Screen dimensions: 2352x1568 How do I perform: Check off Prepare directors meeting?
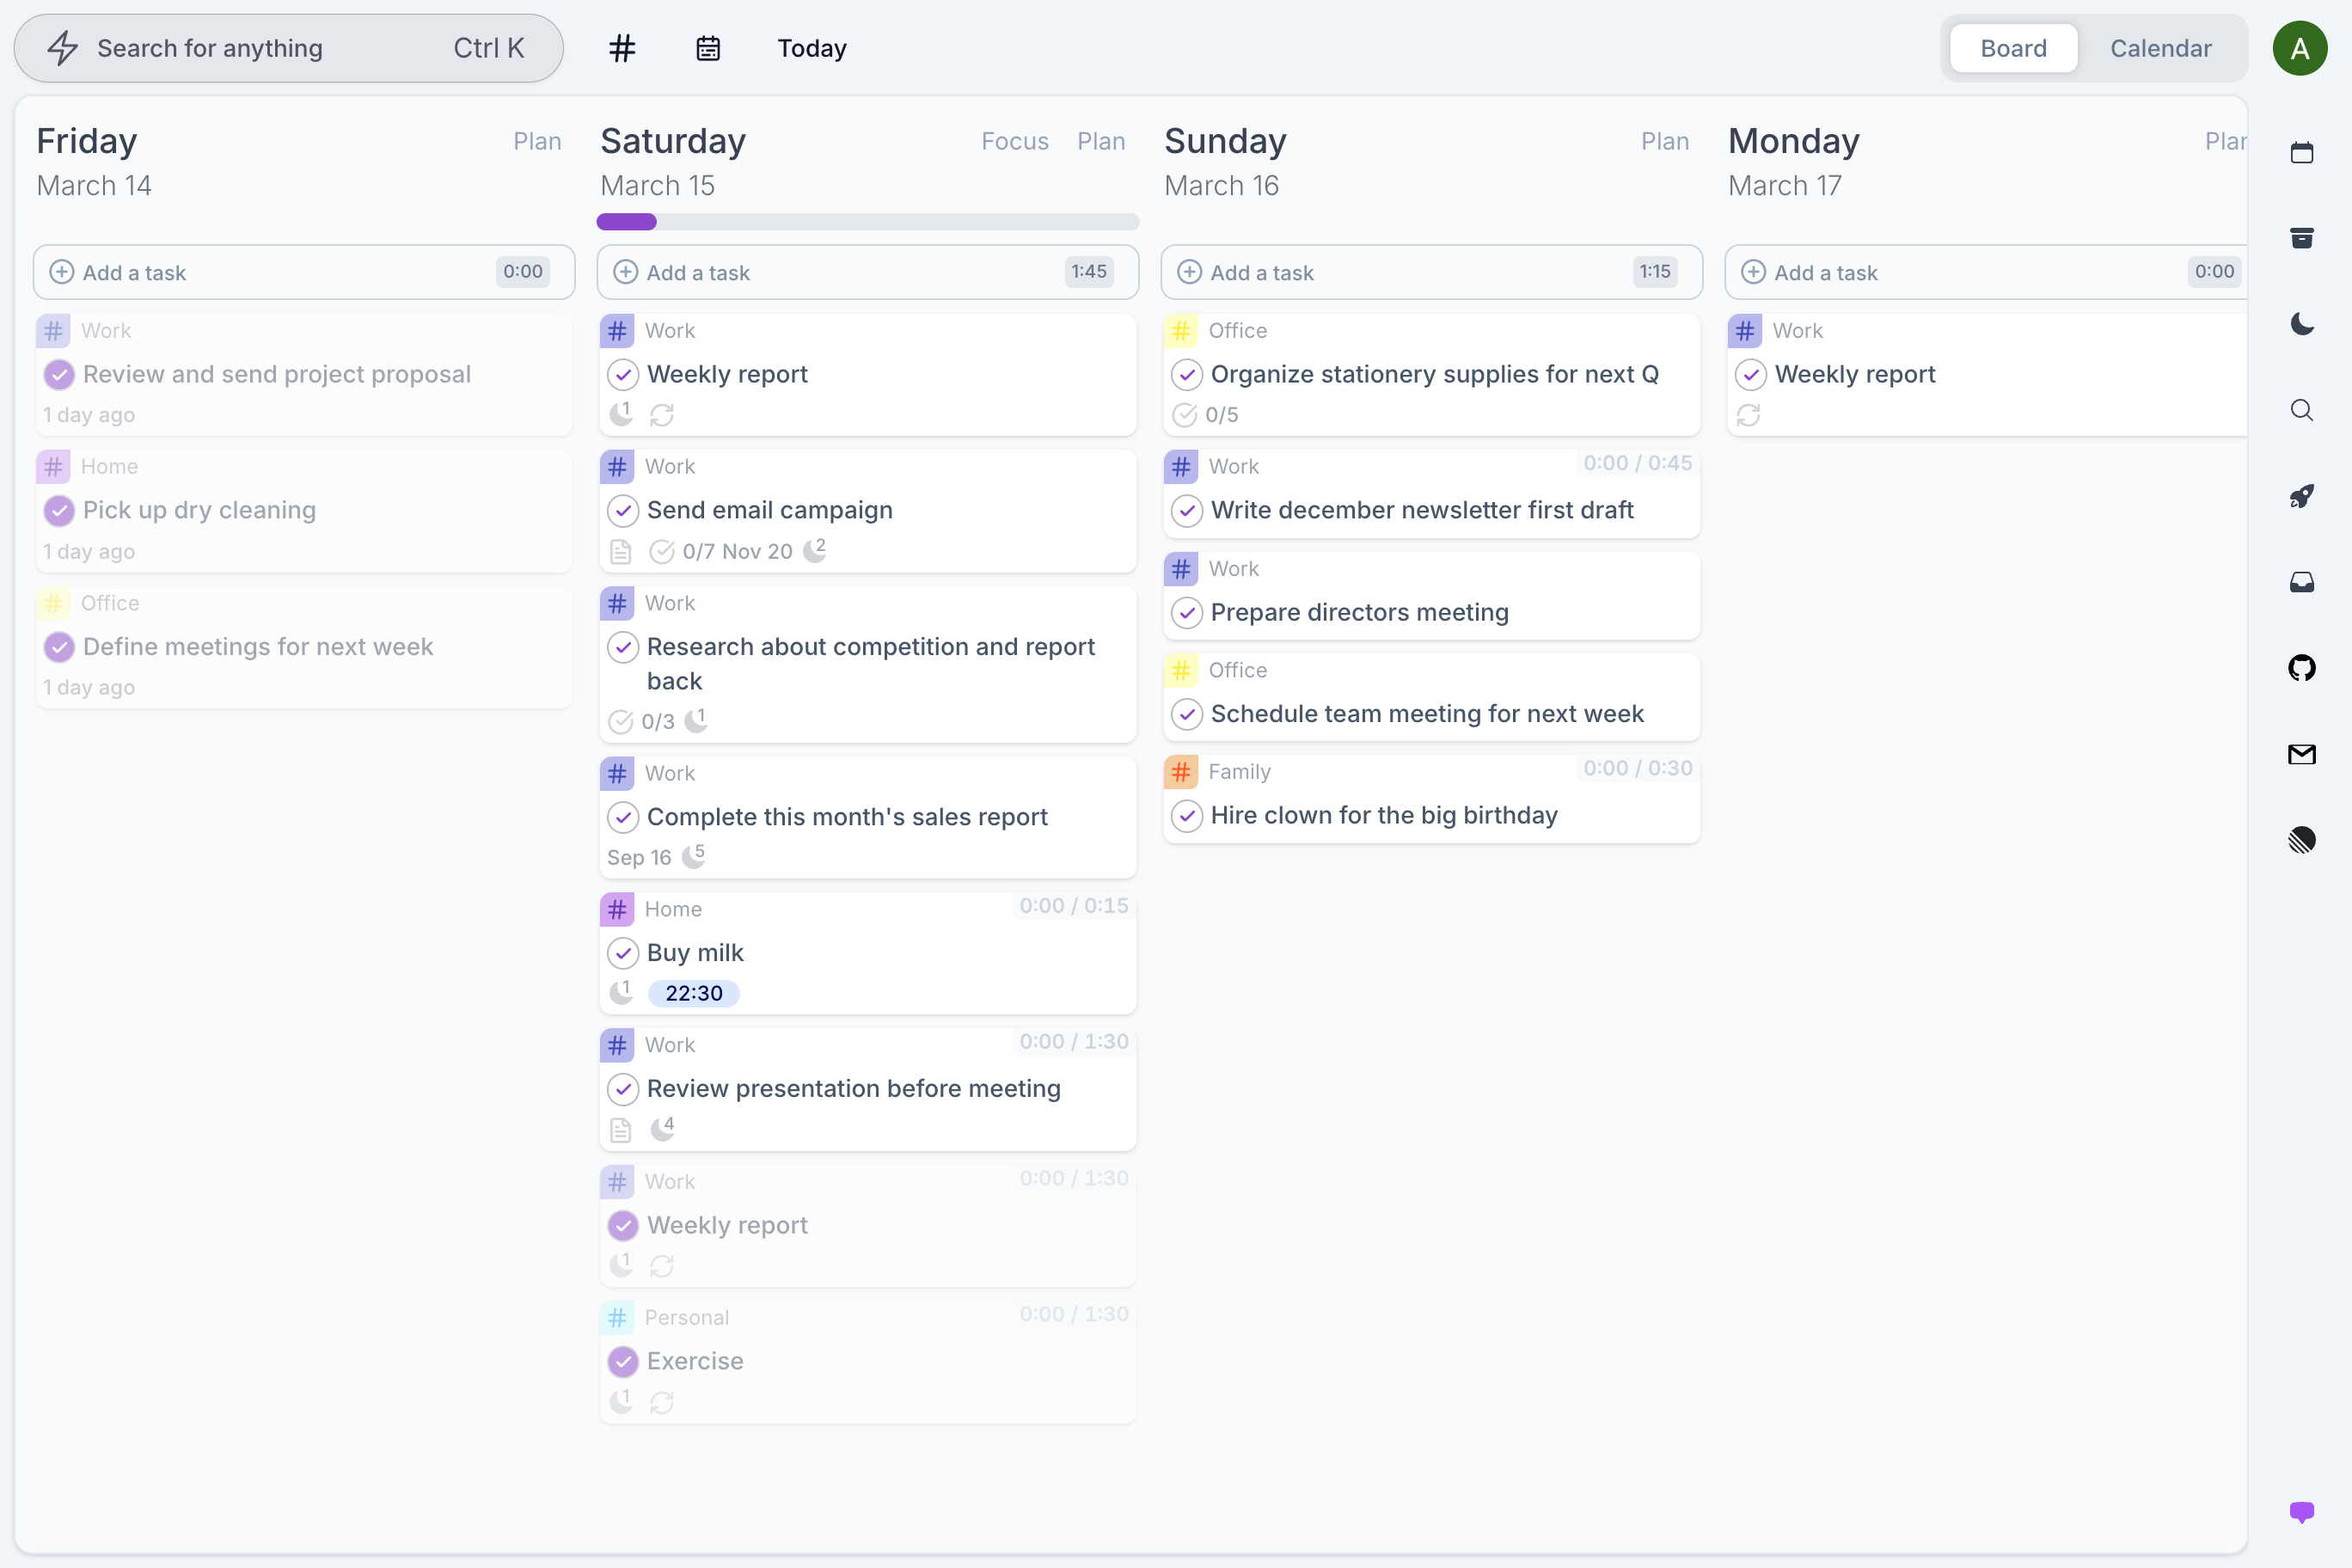[x=1187, y=612]
